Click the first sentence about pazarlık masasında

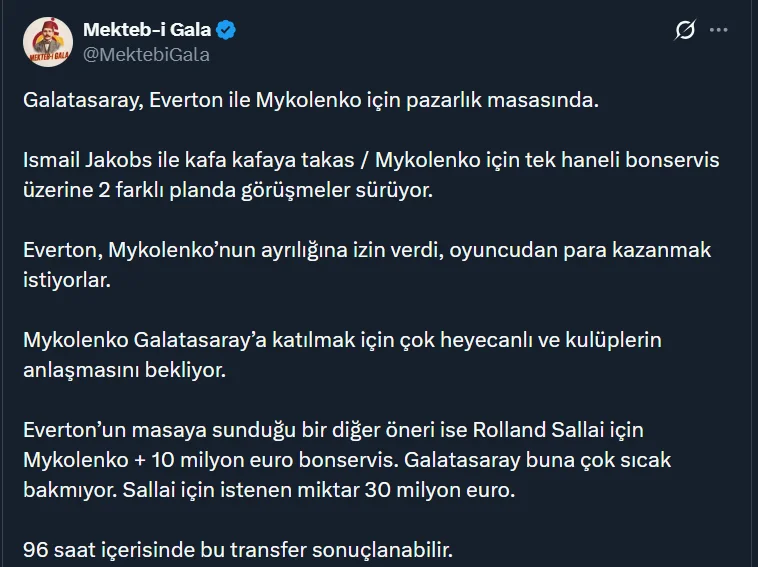tap(310, 102)
